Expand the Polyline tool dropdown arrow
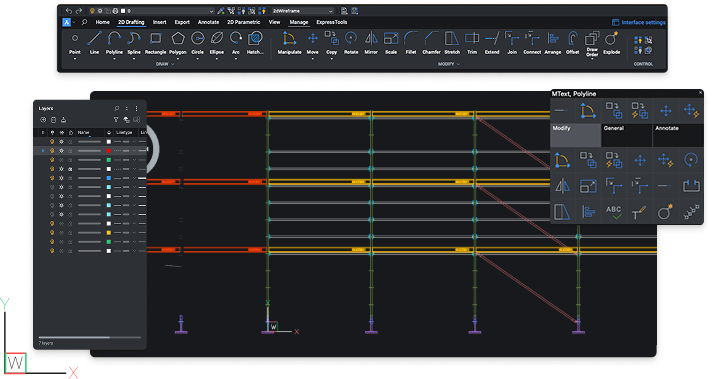Viewport: 712px width, 379px height. click(114, 59)
